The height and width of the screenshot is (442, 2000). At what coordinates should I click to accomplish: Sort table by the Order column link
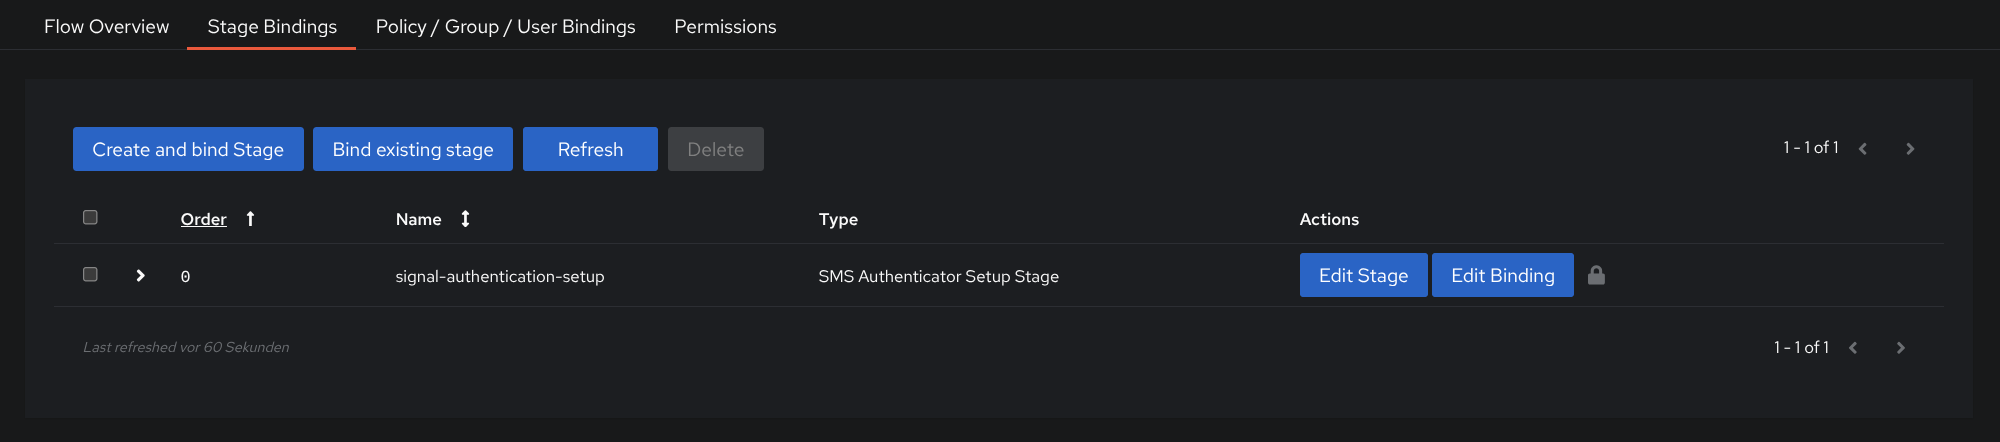tap(203, 219)
